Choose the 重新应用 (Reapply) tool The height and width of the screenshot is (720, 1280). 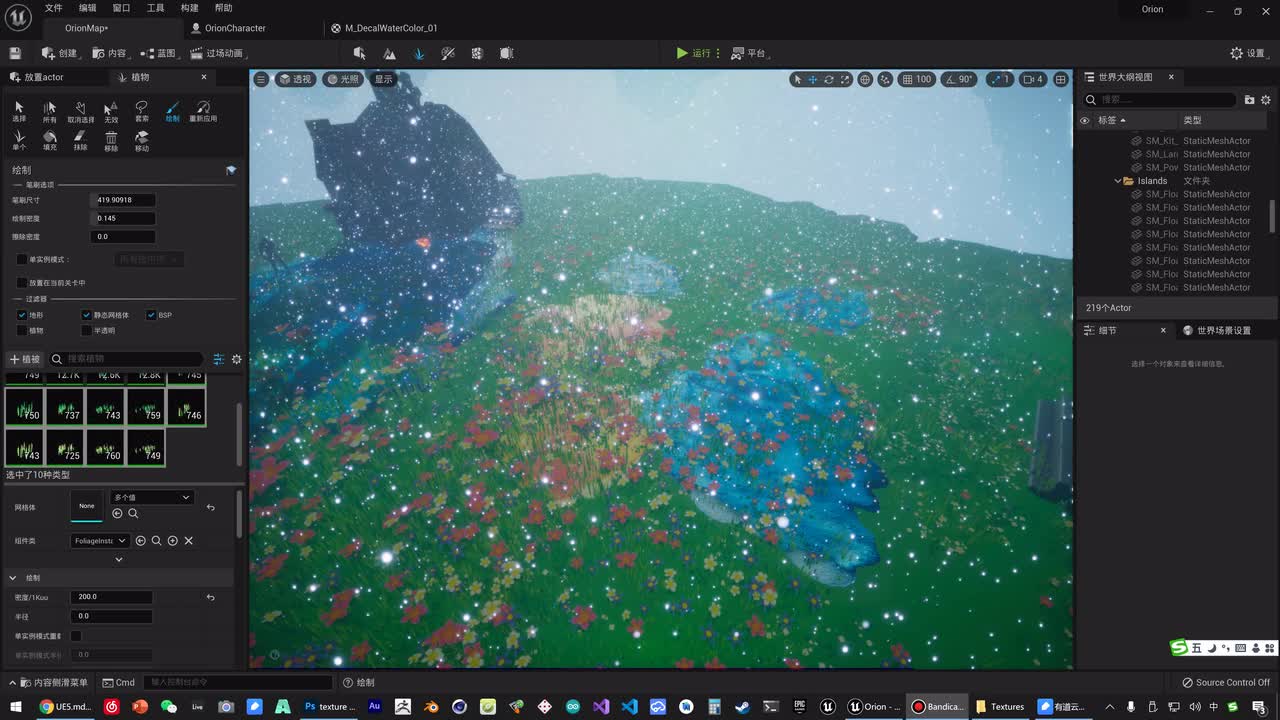pos(203,111)
